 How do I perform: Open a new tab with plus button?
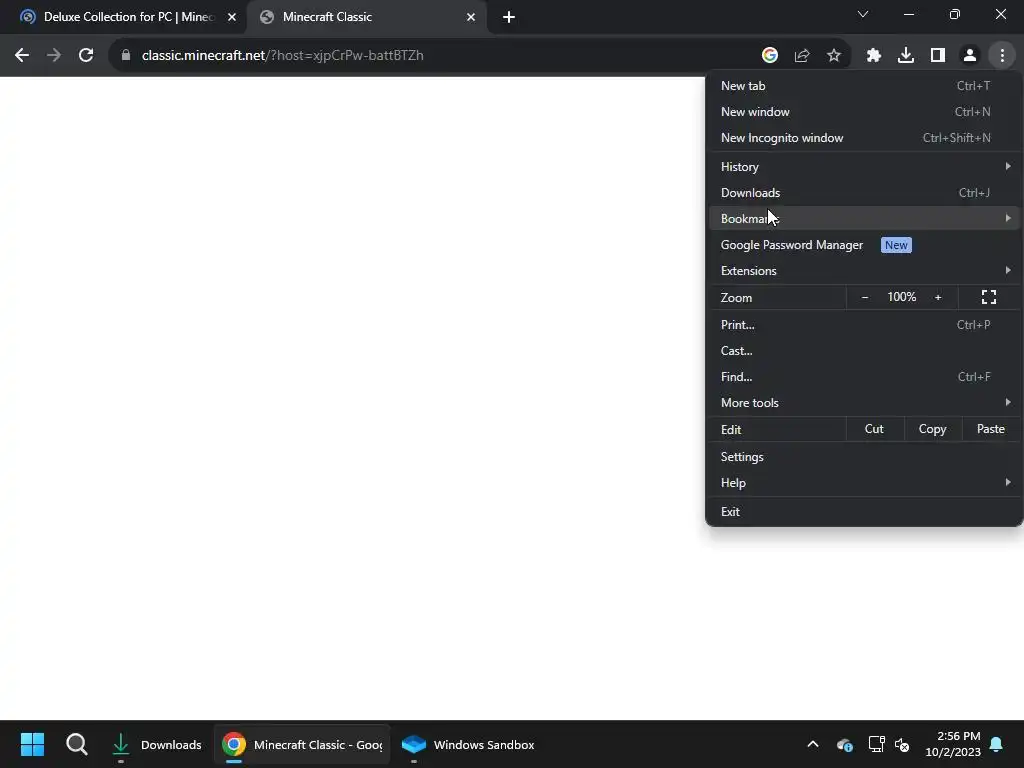tap(509, 17)
